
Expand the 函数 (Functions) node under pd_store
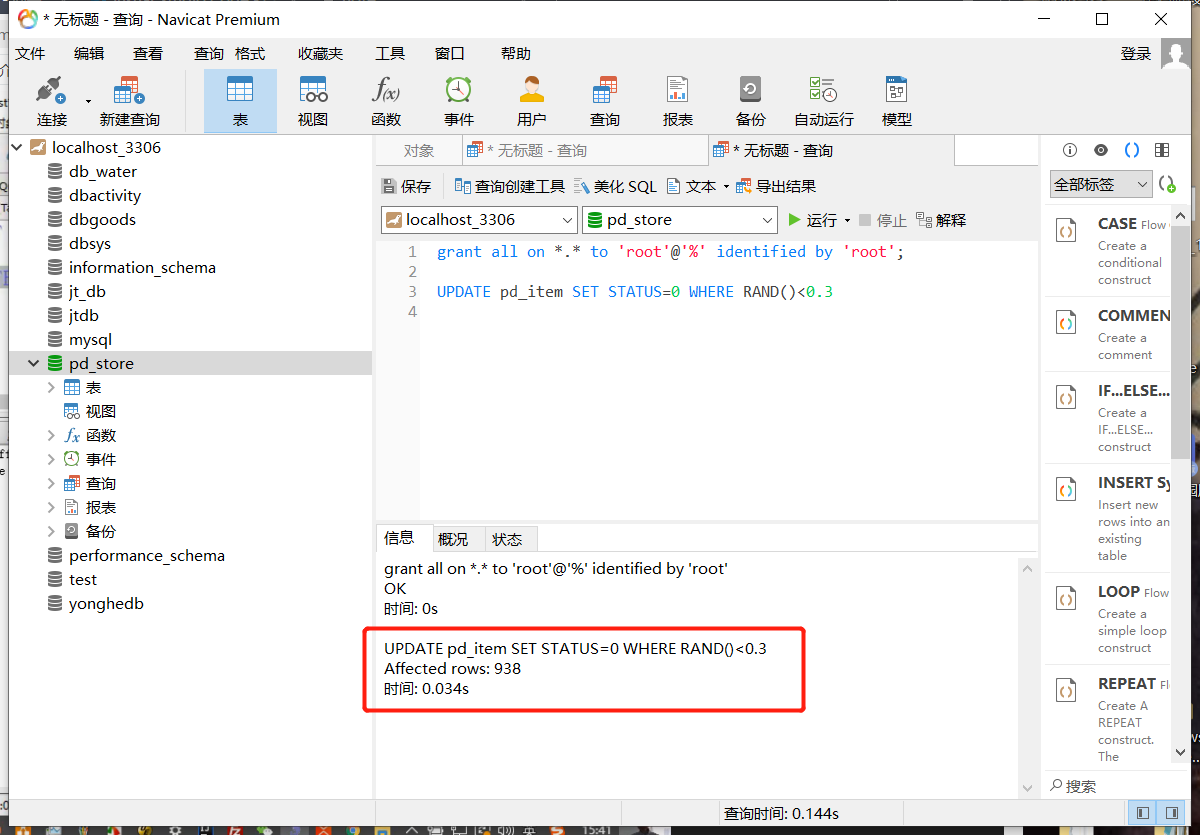tap(51, 436)
